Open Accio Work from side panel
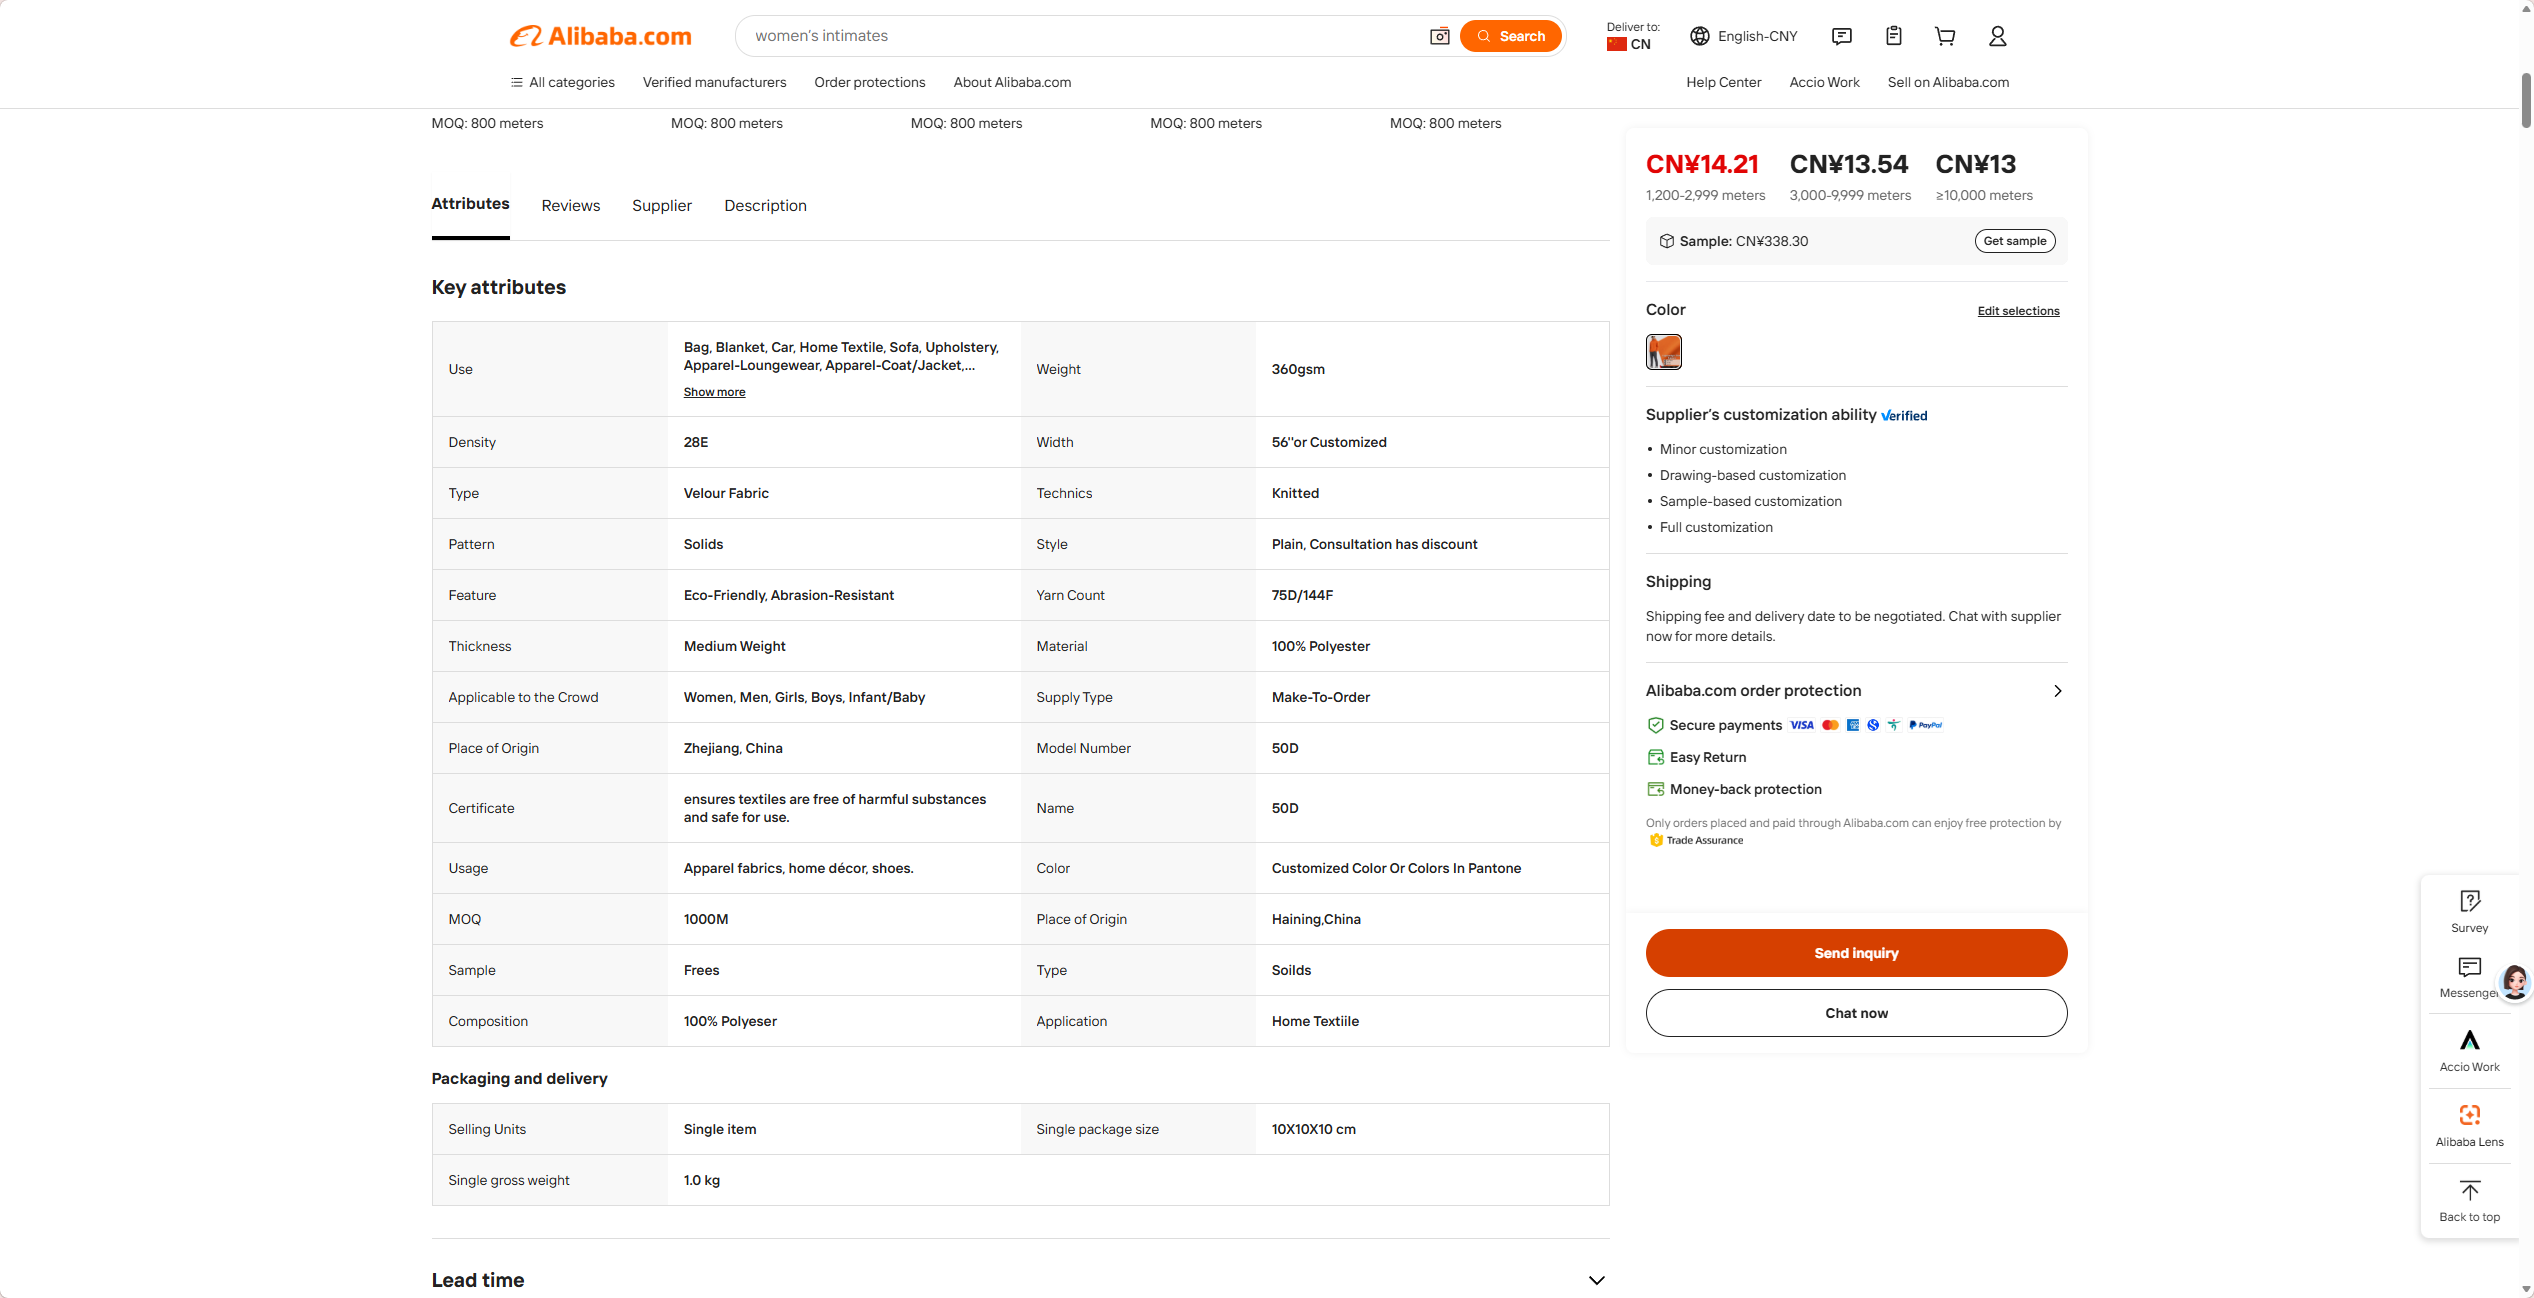Image resolution: width=2534 pixels, height=1298 pixels. pyautogui.click(x=2469, y=1050)
